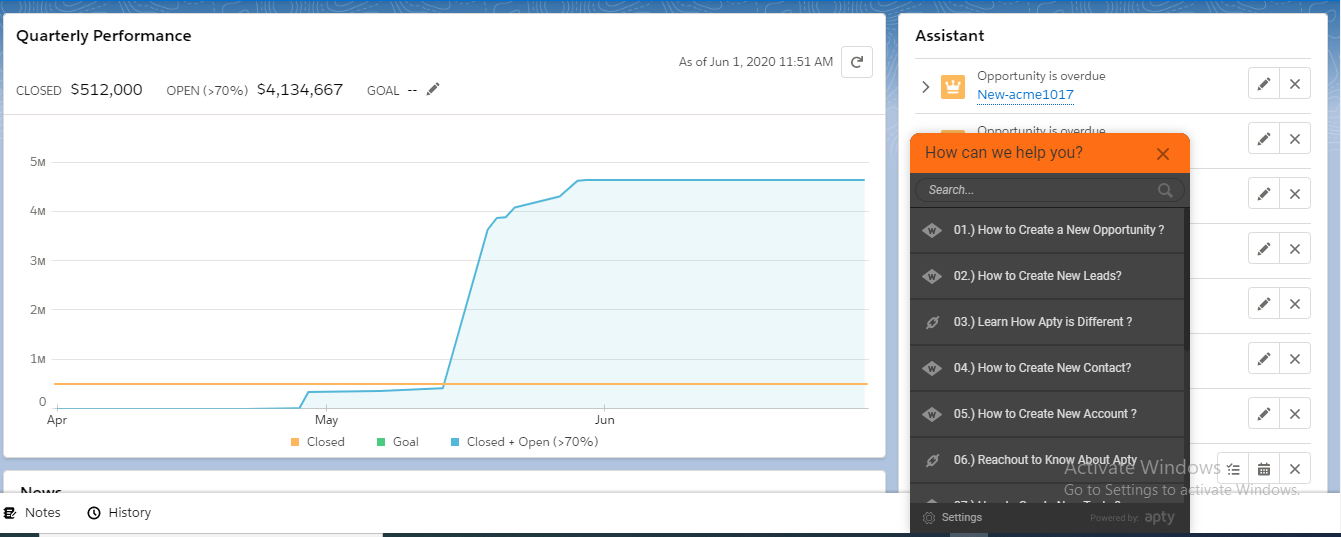Expand the New-acme1017 overdue opportunity chevron
Image resolution: width=1341 pixels, height=537 pixels.
click(926, 87)
